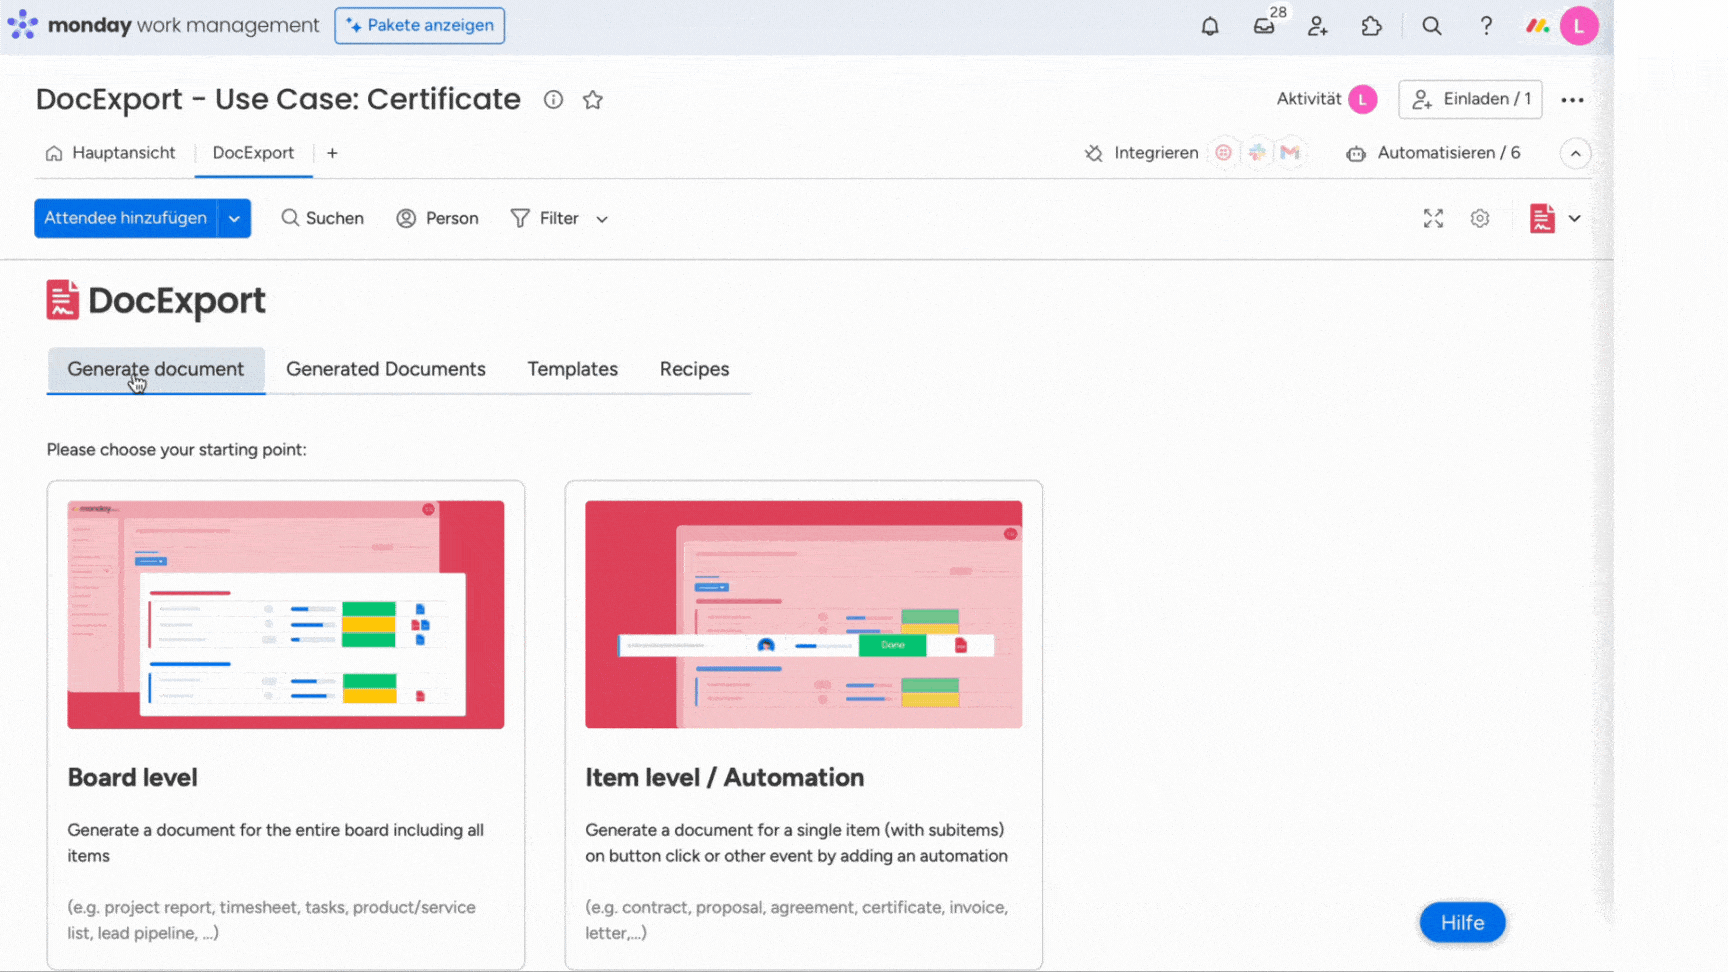This screenshot has width=1728, height=972.
Task: Click the monday products switcher logo
Action: (1537, 26)
